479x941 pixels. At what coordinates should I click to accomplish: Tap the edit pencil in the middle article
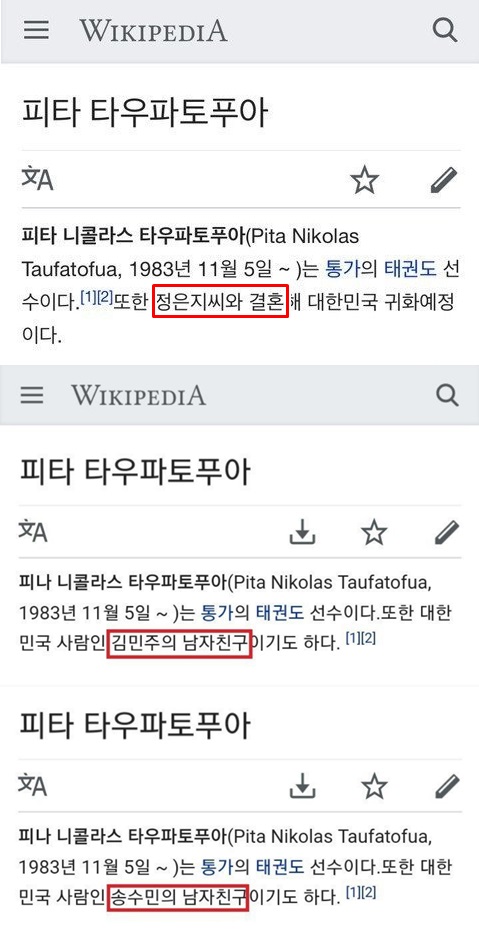[x=446, y=532]
